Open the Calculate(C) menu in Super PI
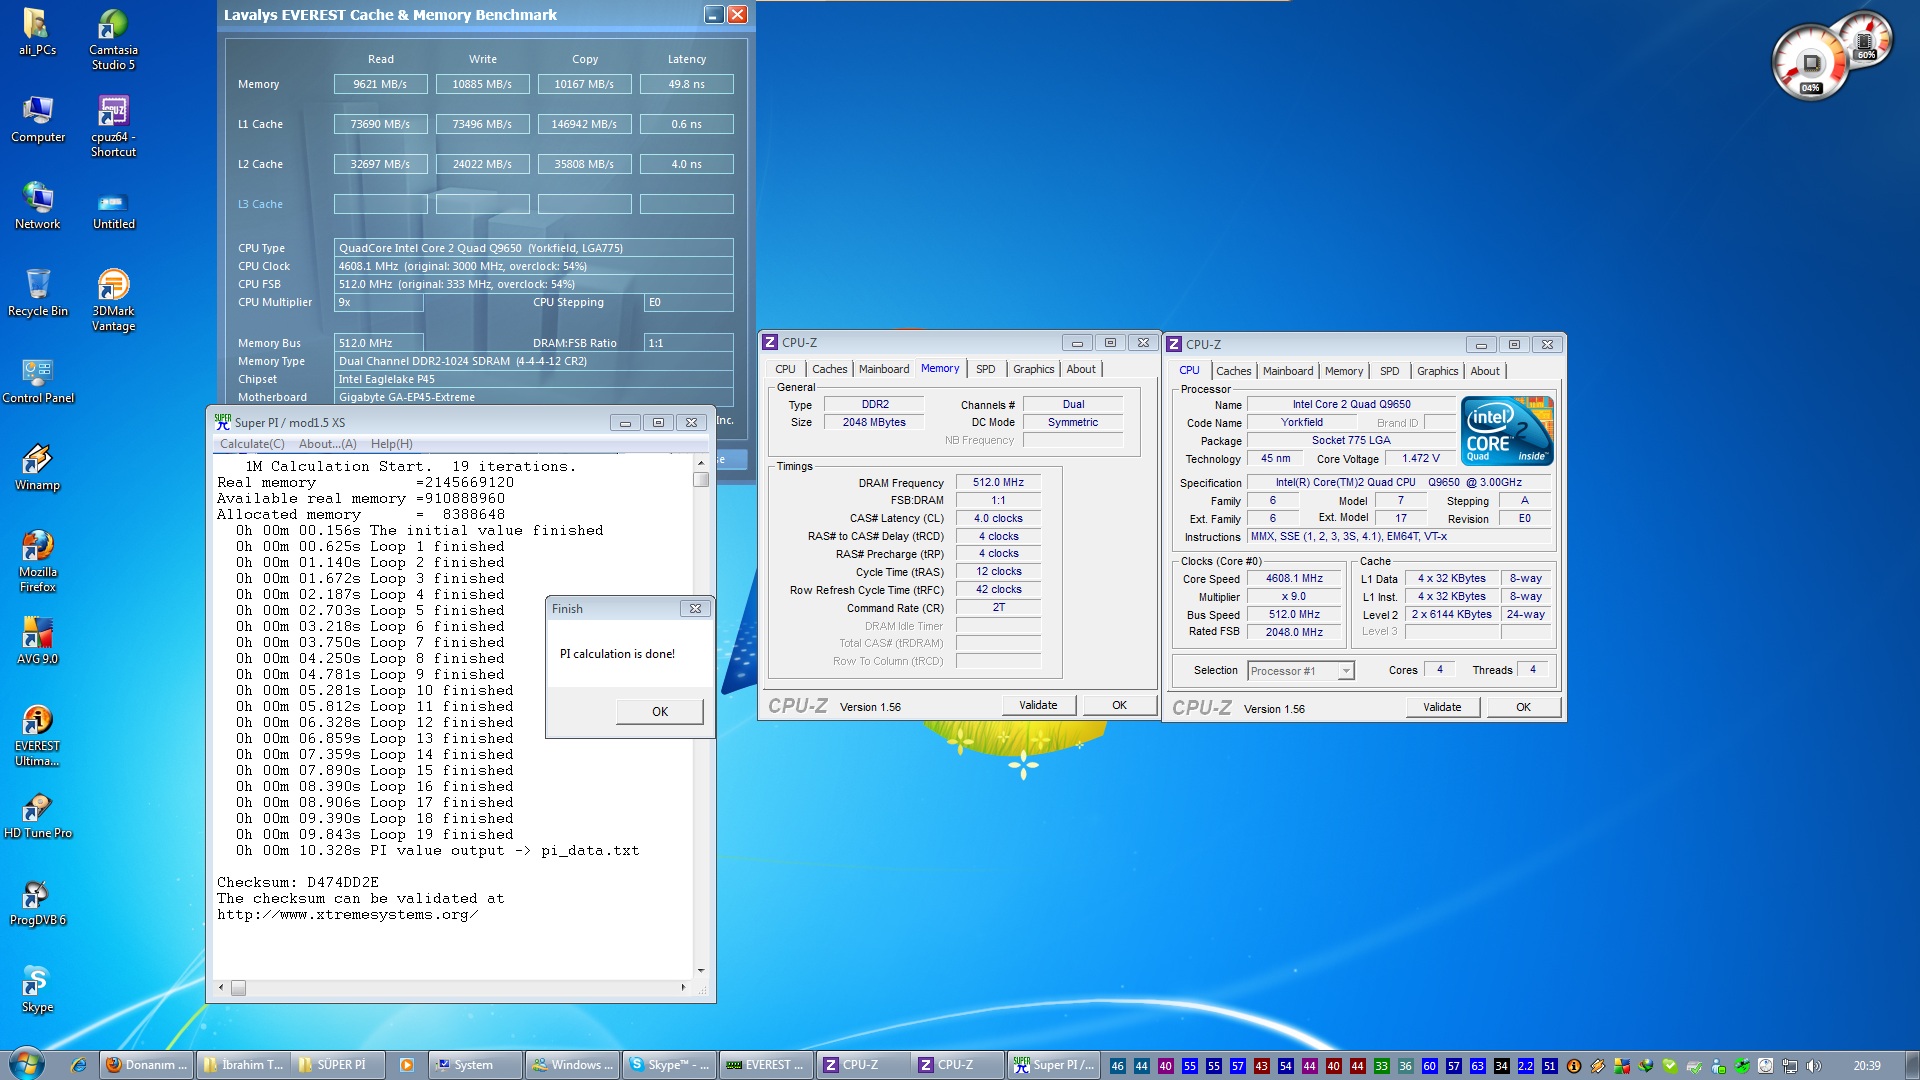 [252, 444]
